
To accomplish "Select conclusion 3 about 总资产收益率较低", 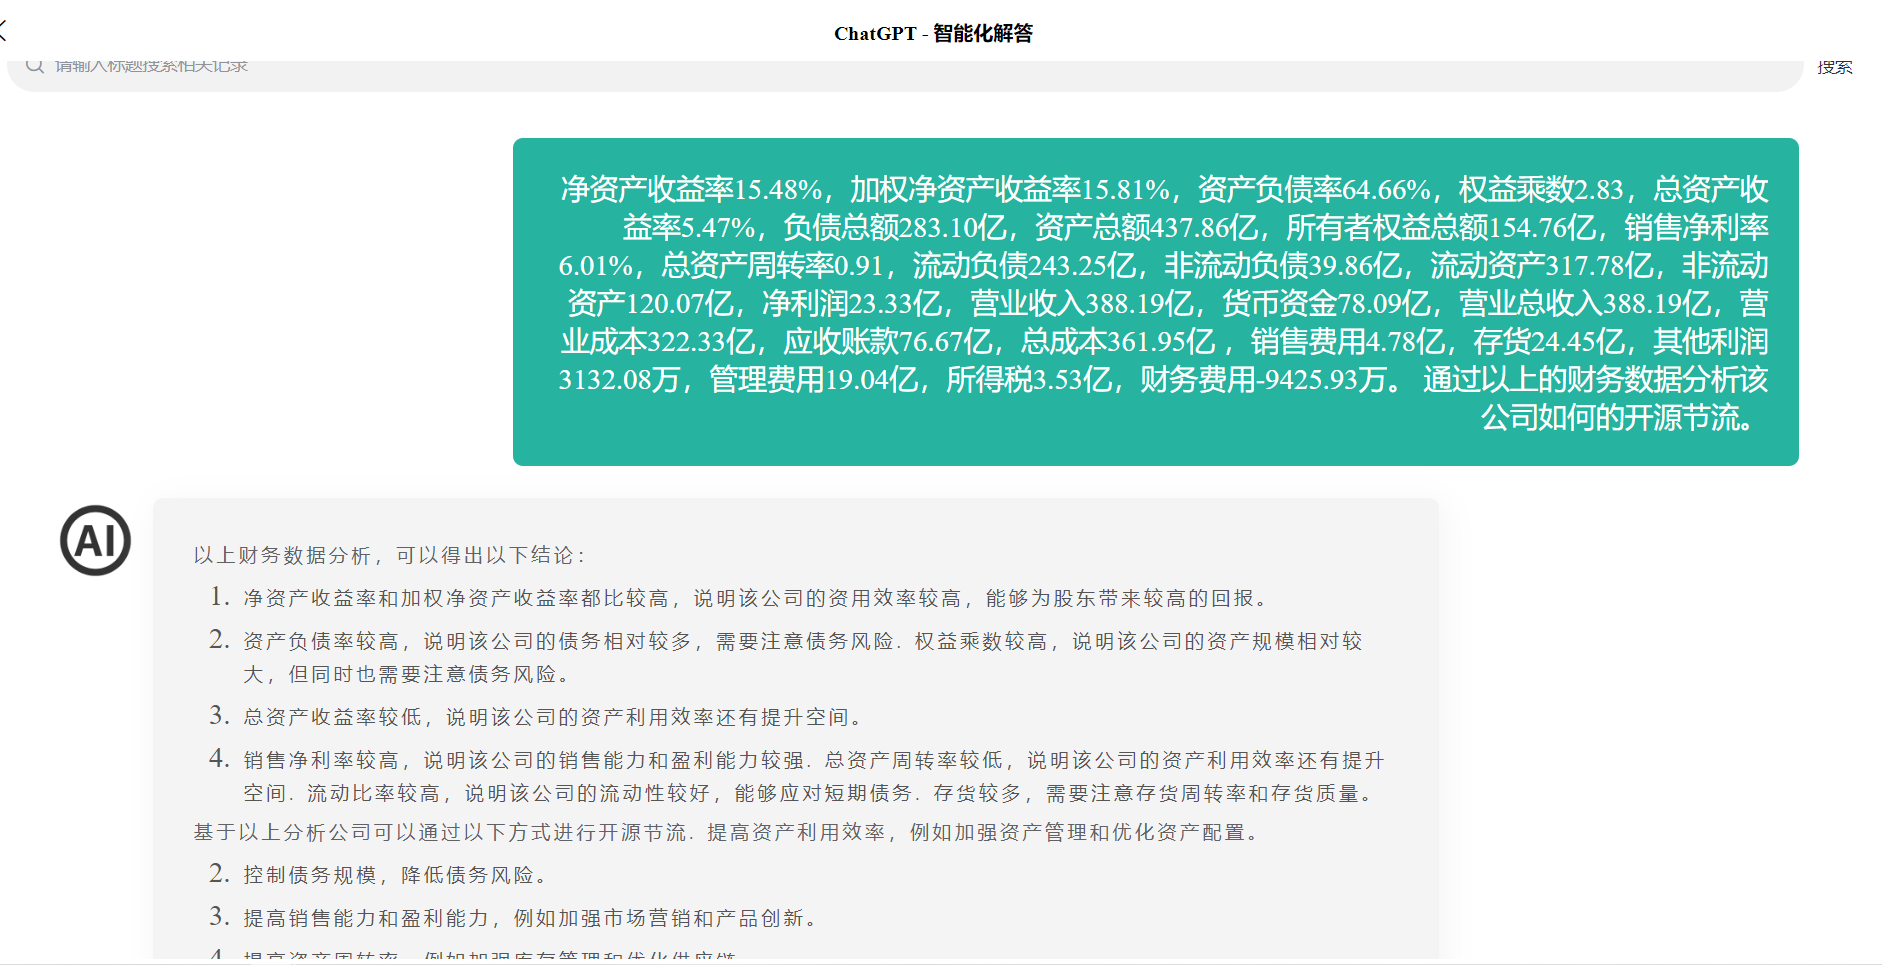I will 552,717.
